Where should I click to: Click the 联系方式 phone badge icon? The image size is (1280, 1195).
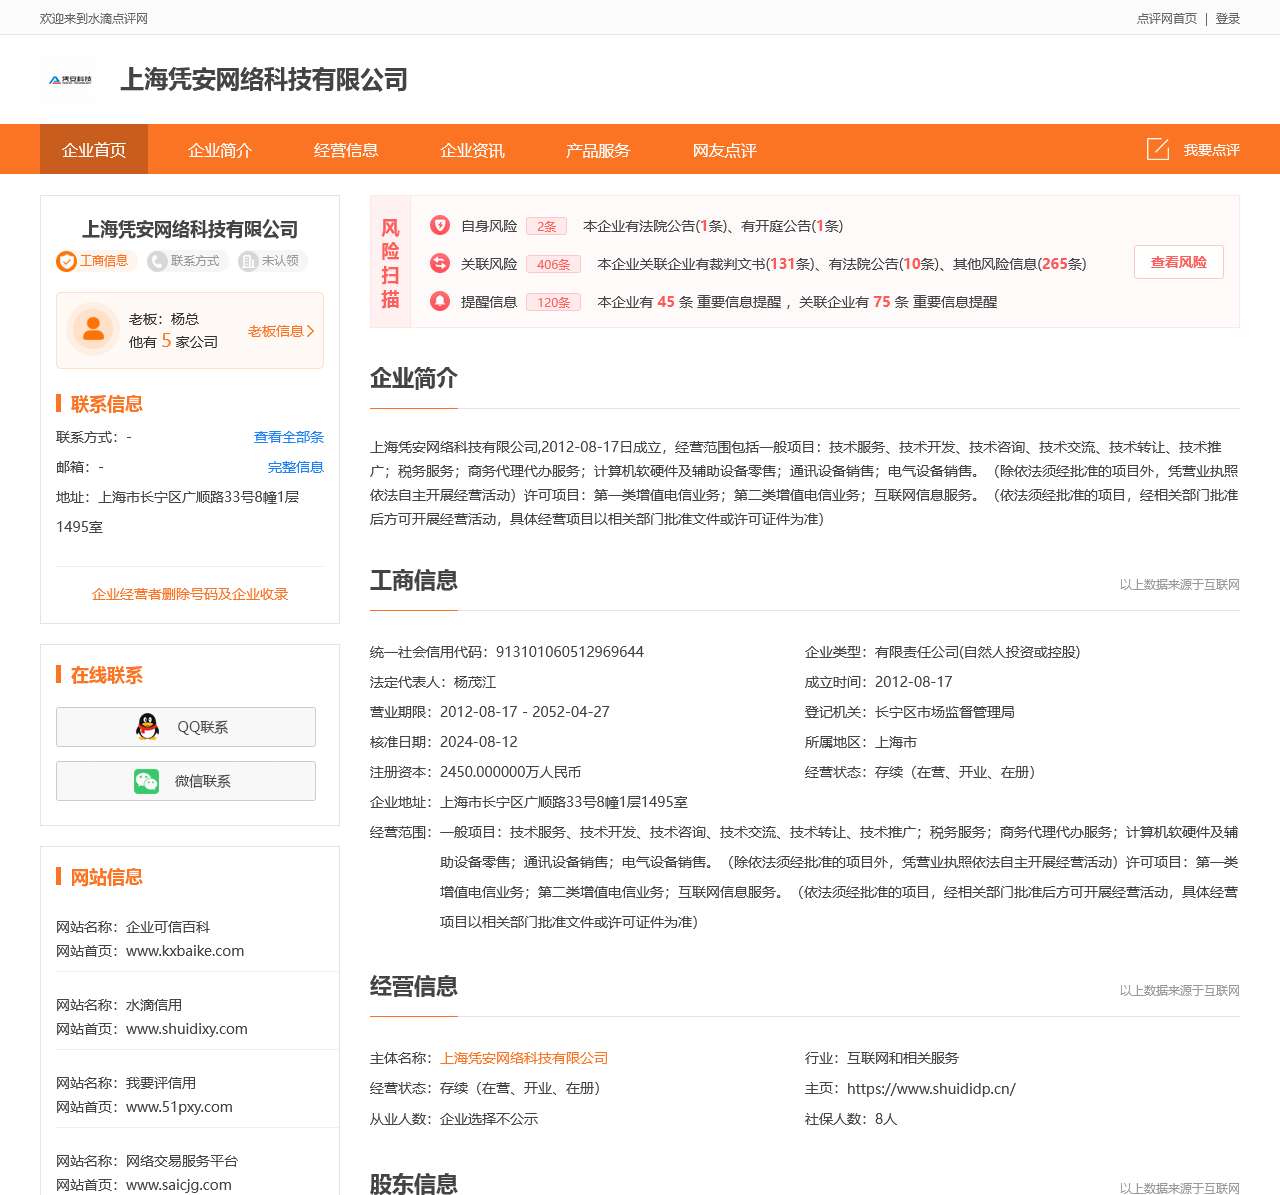(x=157, y=261)
